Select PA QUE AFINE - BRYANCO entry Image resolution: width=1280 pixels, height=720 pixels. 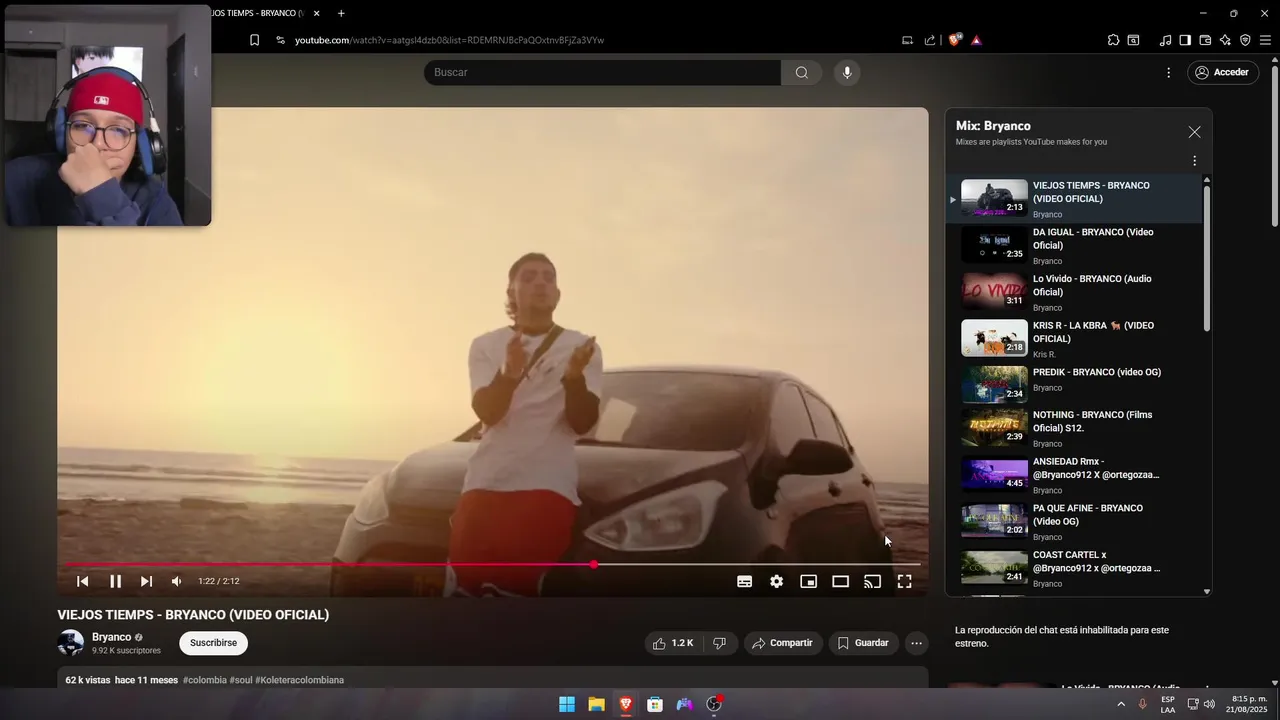(1073, 522)
